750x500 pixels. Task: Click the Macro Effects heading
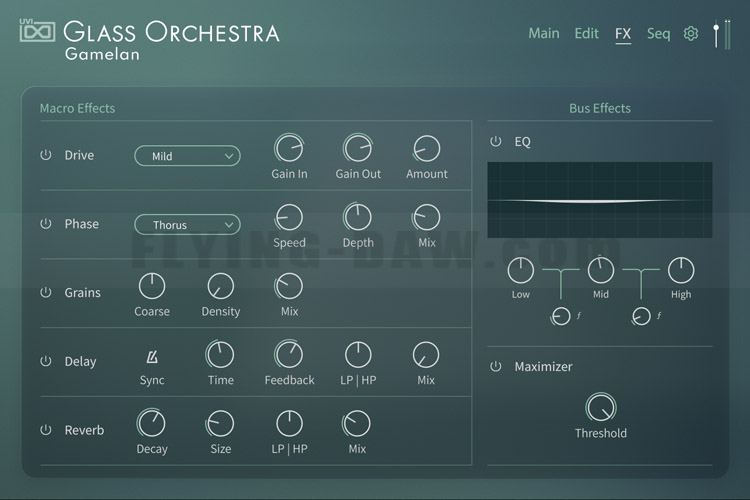77,108
